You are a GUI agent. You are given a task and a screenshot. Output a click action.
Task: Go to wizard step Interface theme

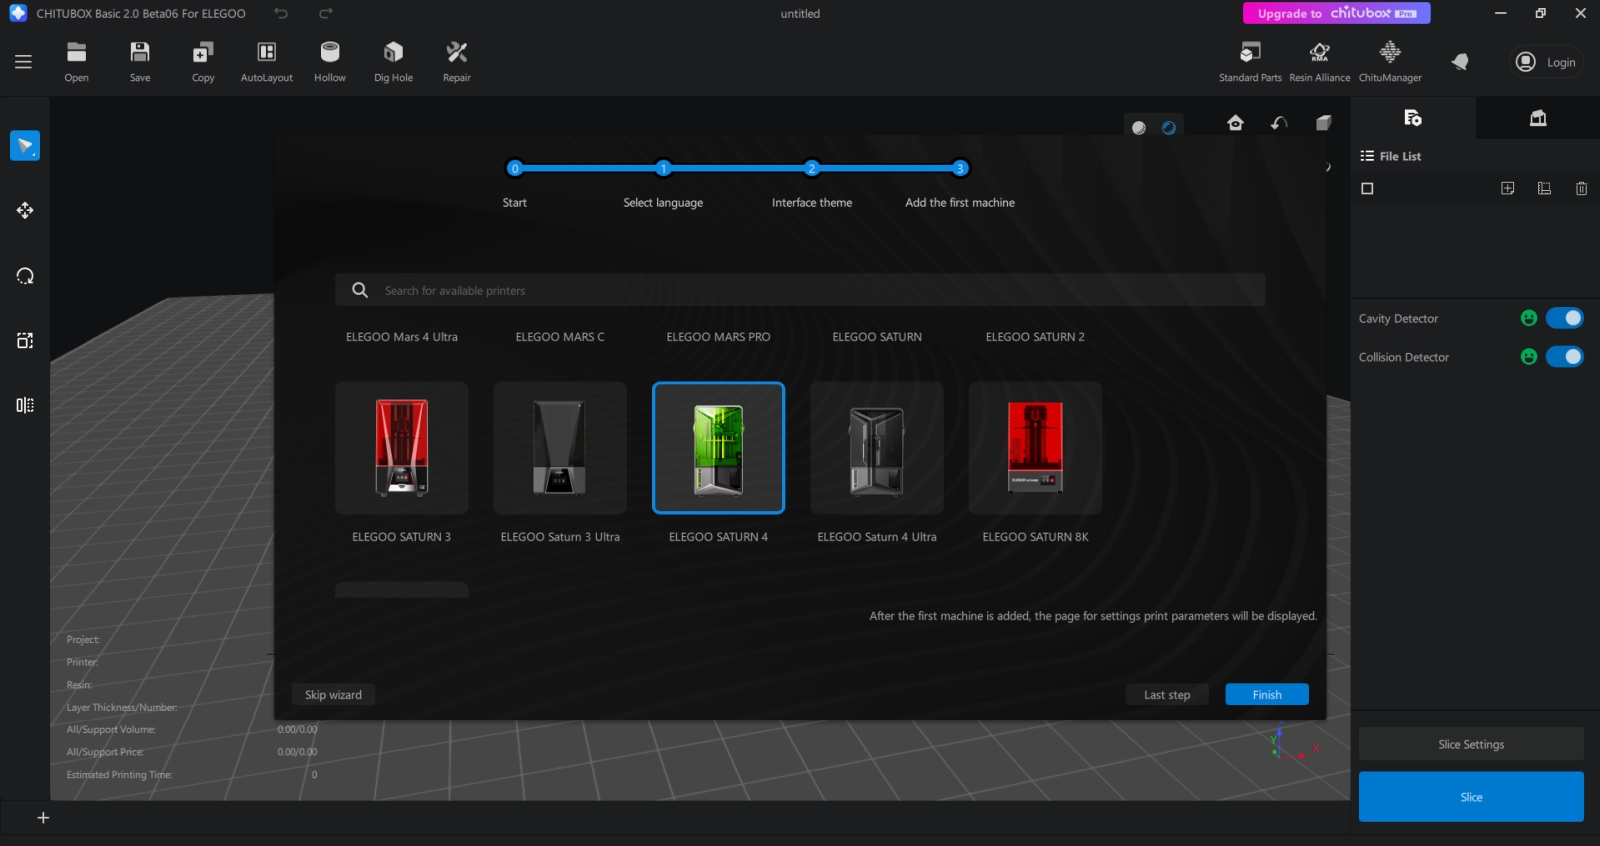812,168
